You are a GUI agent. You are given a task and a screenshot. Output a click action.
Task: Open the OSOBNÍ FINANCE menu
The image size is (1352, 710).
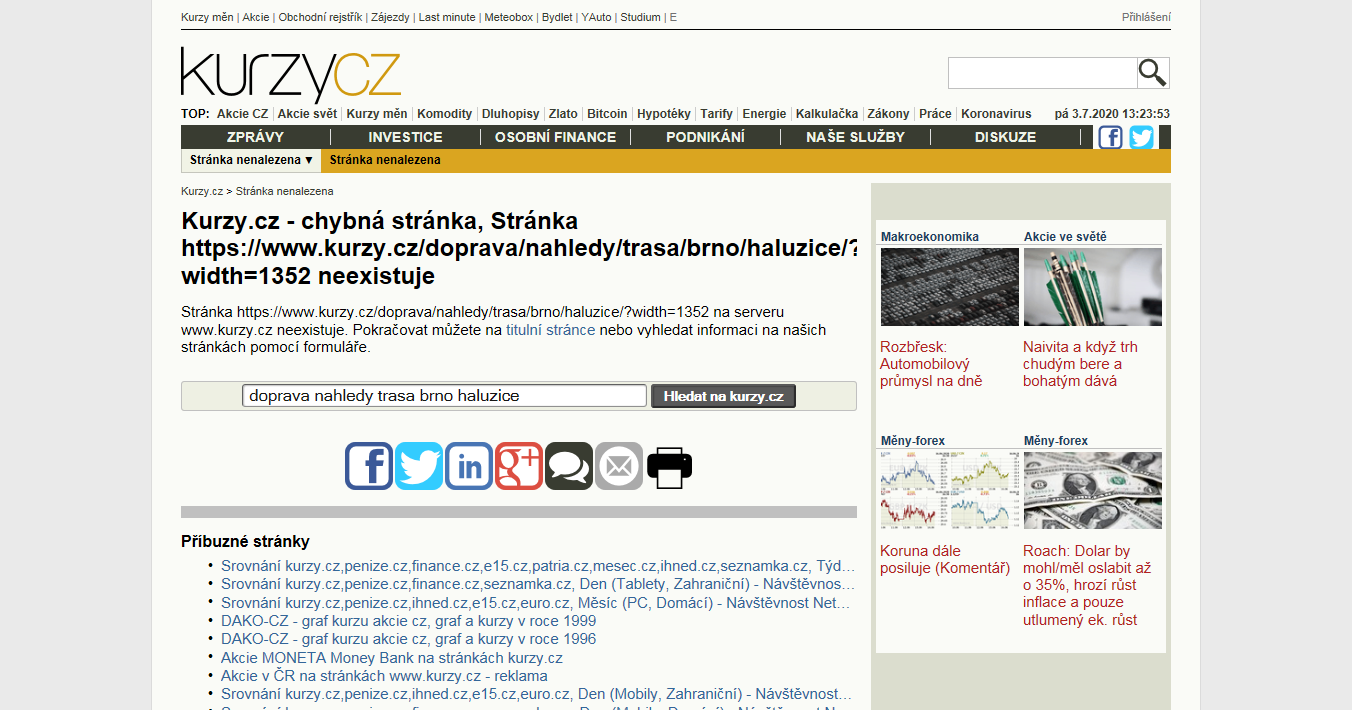555,137
